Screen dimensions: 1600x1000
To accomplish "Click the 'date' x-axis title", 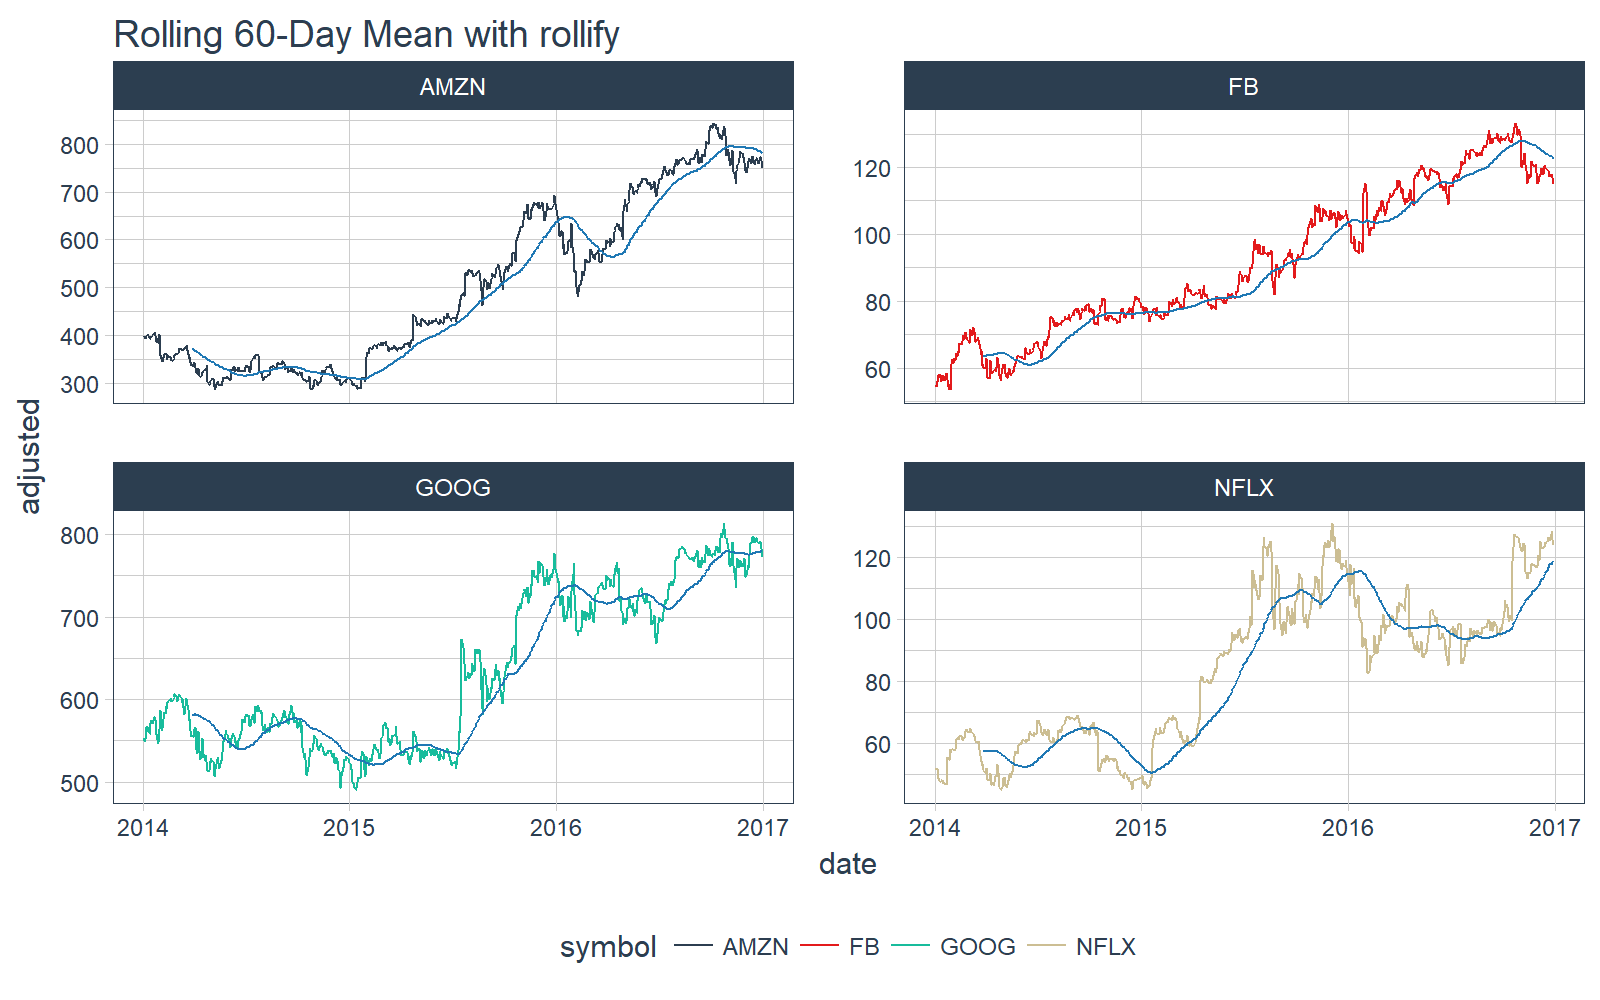I will (x=848, y=864).
